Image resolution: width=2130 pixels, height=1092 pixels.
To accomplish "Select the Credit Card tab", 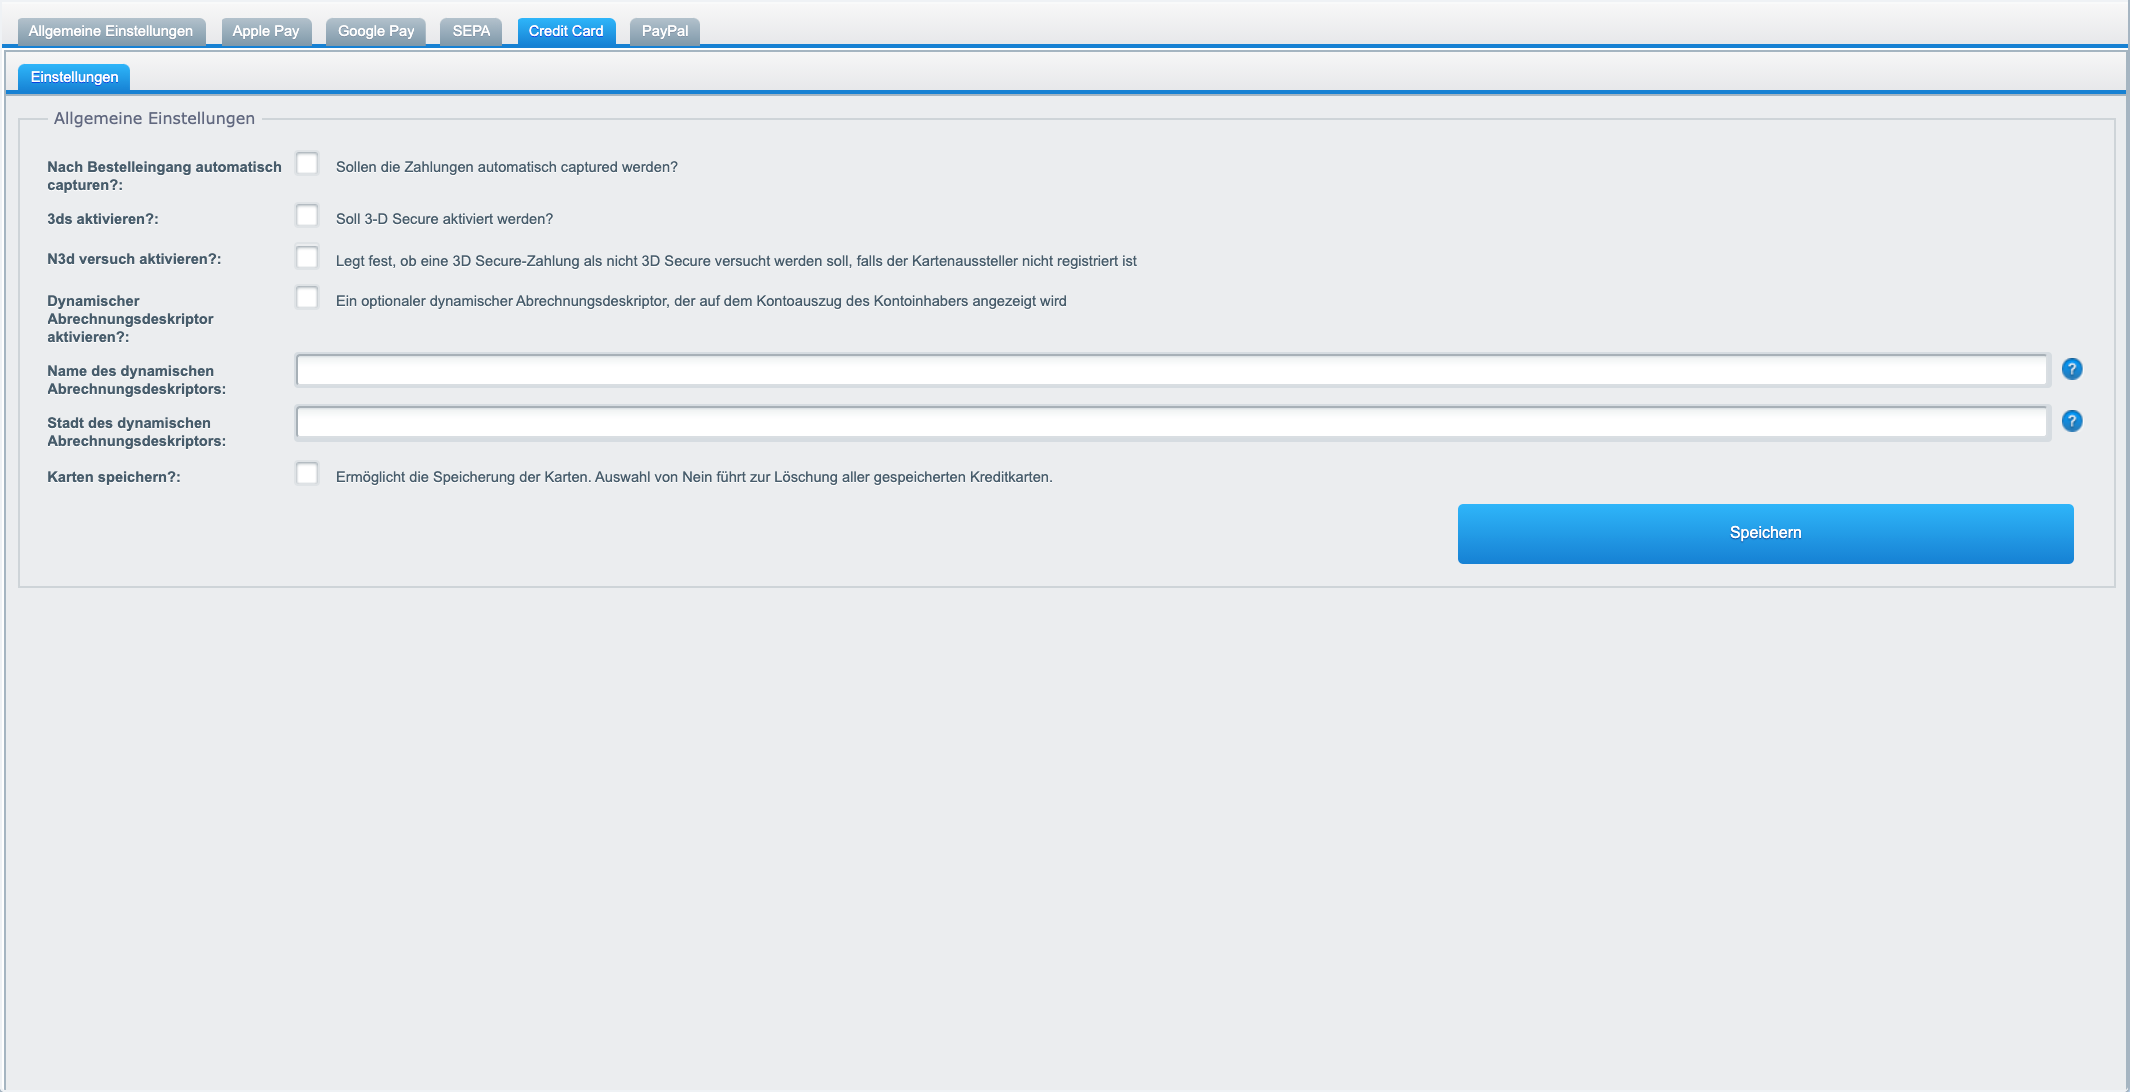I will point(566,31).
